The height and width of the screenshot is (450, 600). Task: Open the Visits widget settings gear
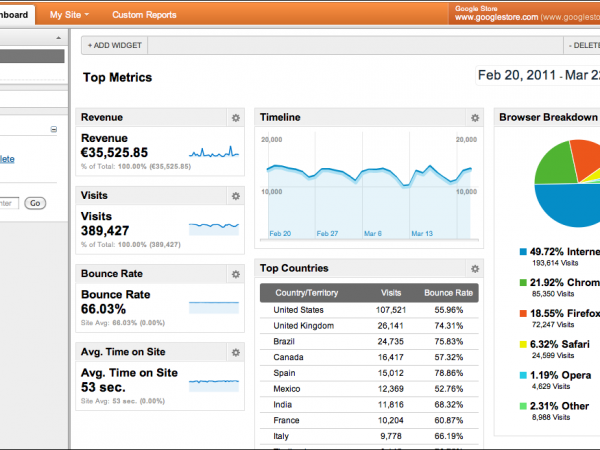tap(235, 196)
